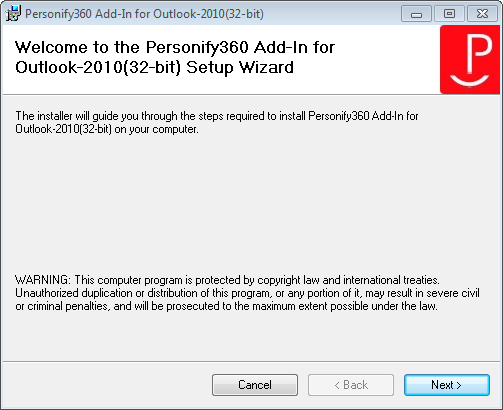Click the smile curve beneath the logo's P
503x410 pixels.
coord(469,80)
